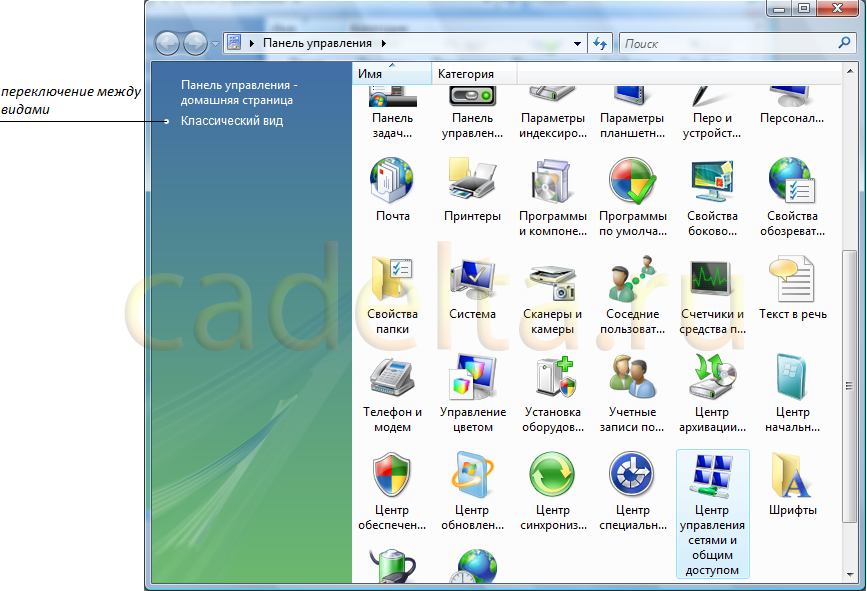Image resolution: width=867 pixels, height=591 pixels.
Task: Expand the arrow after Панель управления breadcrumb
Action: point(383,44)
